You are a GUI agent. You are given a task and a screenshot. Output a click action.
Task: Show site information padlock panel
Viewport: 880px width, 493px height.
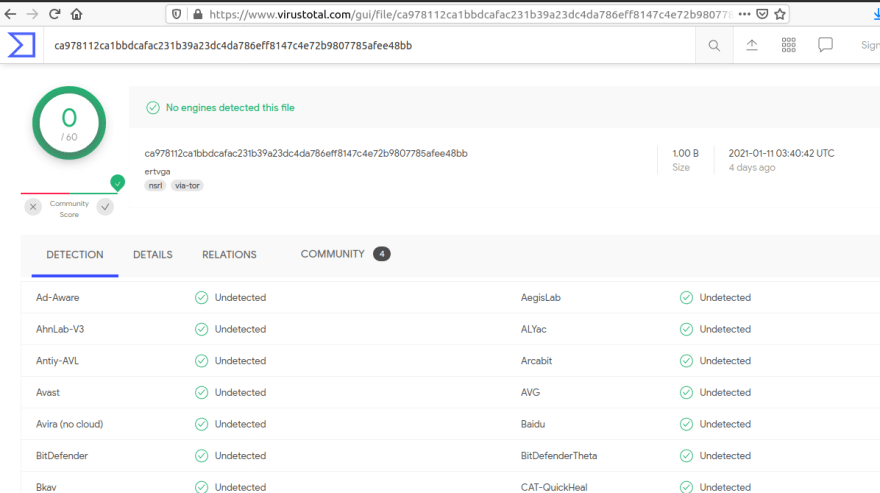pos(197,14)
